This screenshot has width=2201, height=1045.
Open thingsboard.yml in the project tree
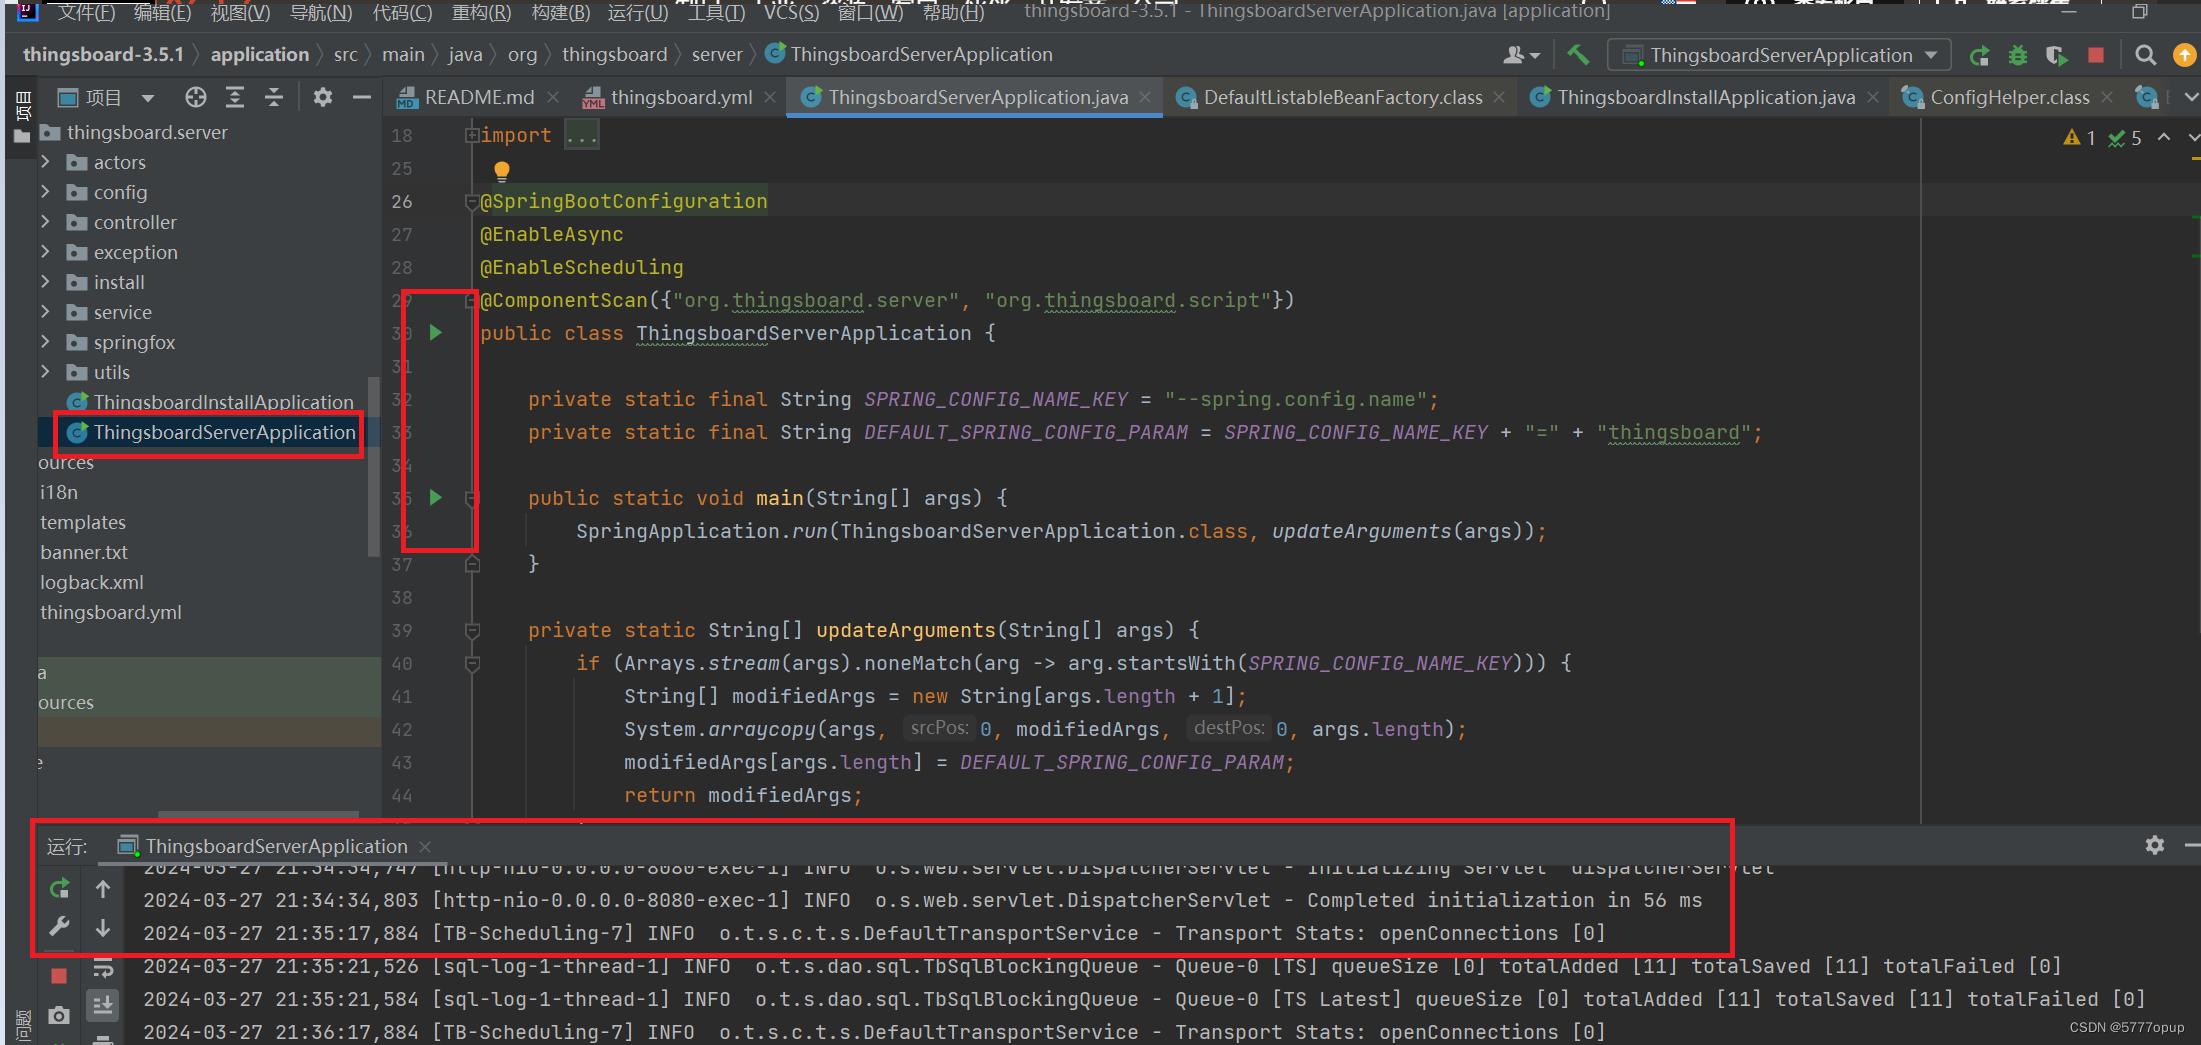(111, 612)
